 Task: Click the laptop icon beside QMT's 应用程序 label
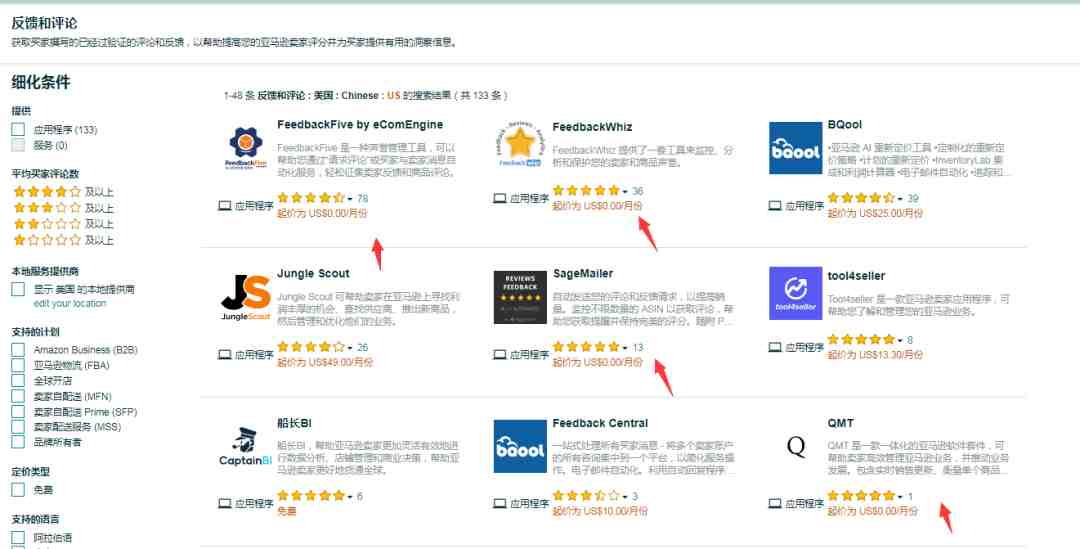pyautogui.click(x=775, y=504)
